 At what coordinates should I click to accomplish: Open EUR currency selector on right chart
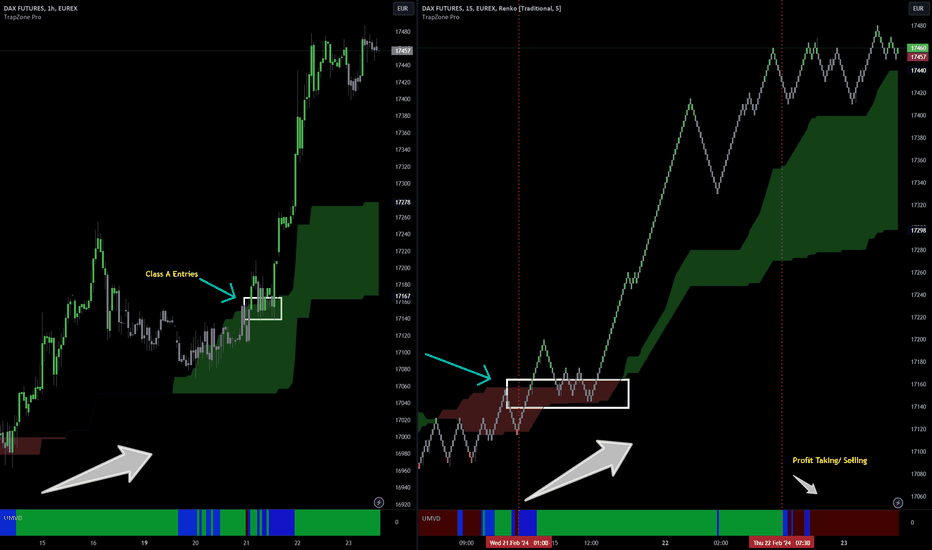(918, 8)
